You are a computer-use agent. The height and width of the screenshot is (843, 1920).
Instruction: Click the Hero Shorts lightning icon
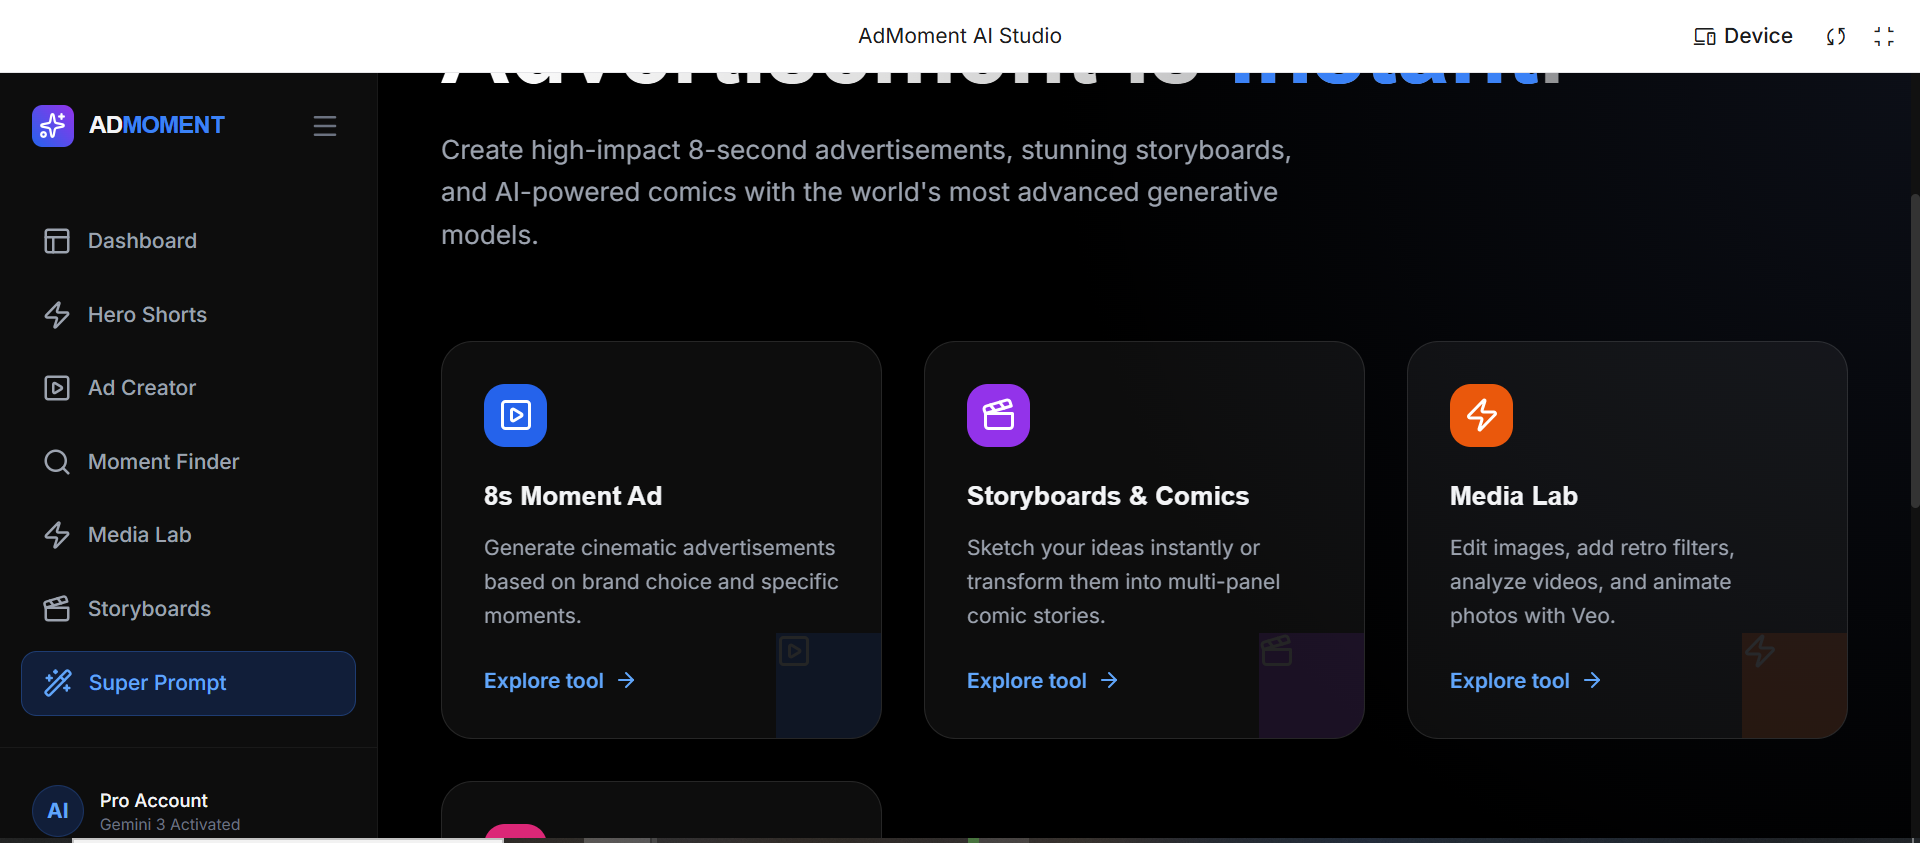(x=57, y=315)
